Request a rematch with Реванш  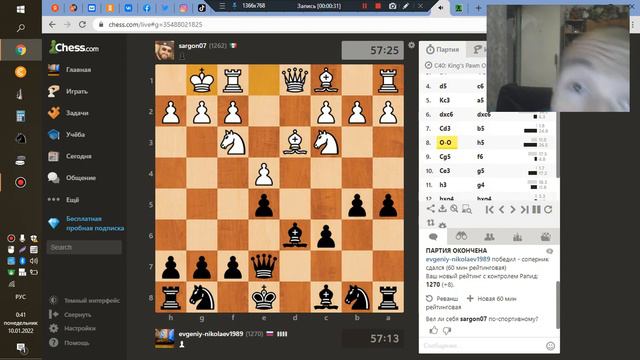click(x=442, y=299)
